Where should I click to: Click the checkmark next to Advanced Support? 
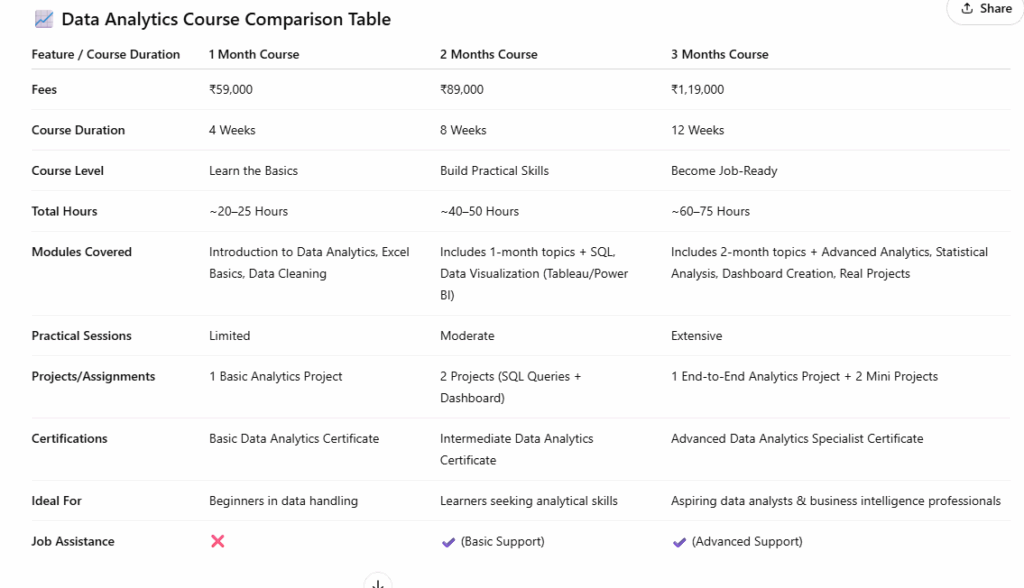(x=679, y=541)
